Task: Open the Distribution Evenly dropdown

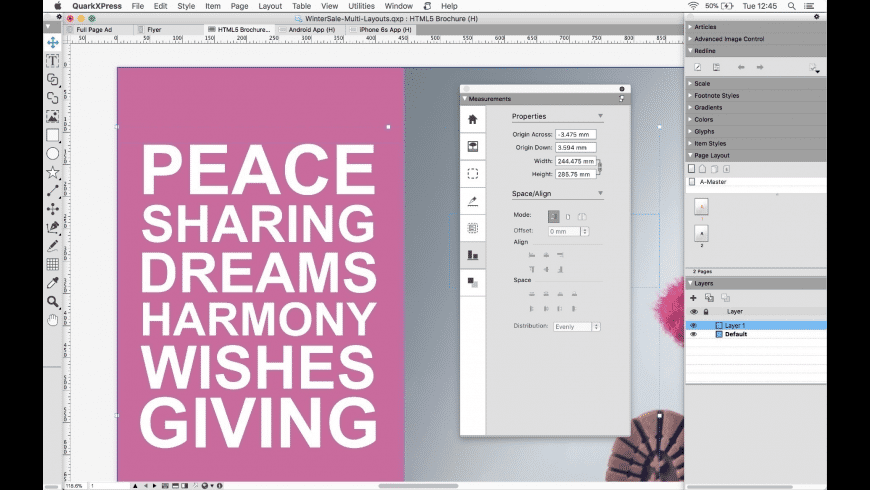Action: 576,327
